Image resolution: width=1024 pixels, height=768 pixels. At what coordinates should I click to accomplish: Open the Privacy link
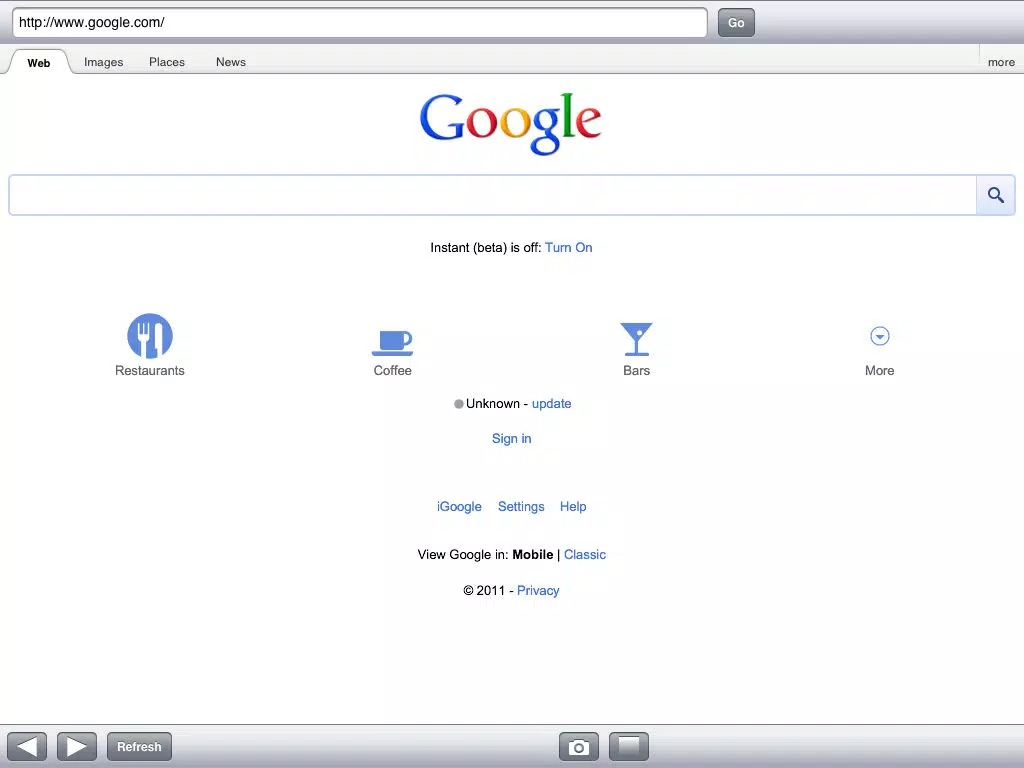point(537,590)
